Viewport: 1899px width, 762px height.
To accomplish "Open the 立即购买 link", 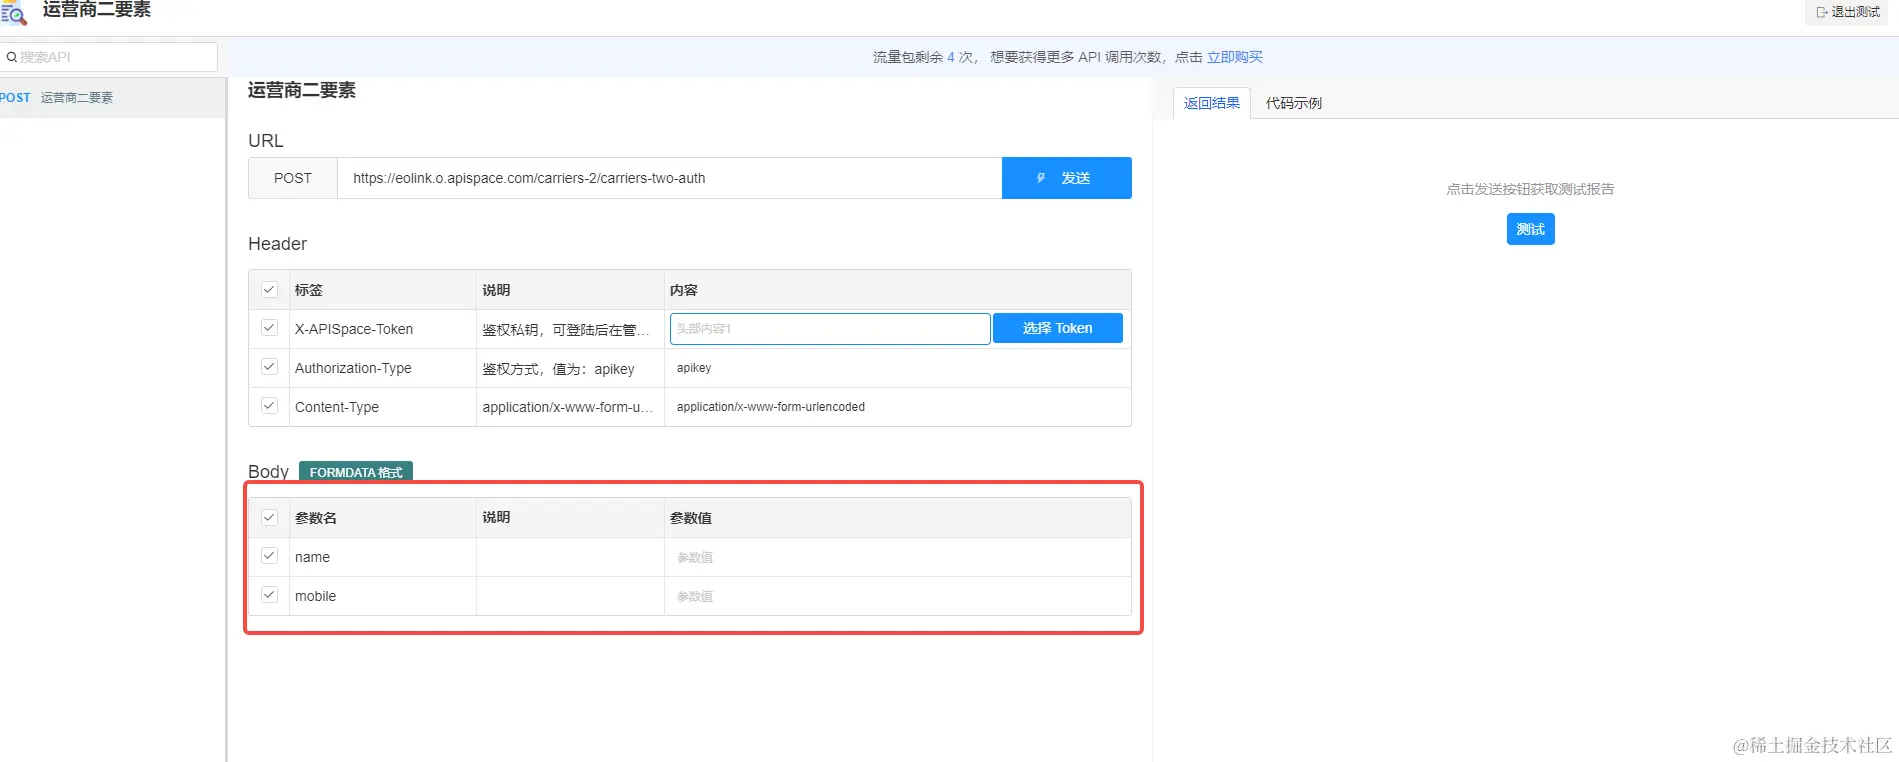I will [1235, 57].
